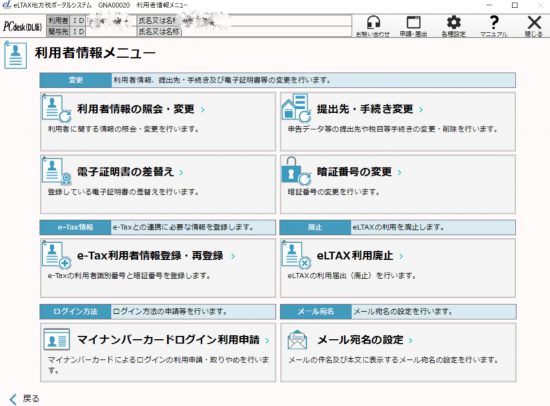Click text 暗証番号の変更を行います。
This screenshot has width=550, height=406.
[x=334, y=192]
